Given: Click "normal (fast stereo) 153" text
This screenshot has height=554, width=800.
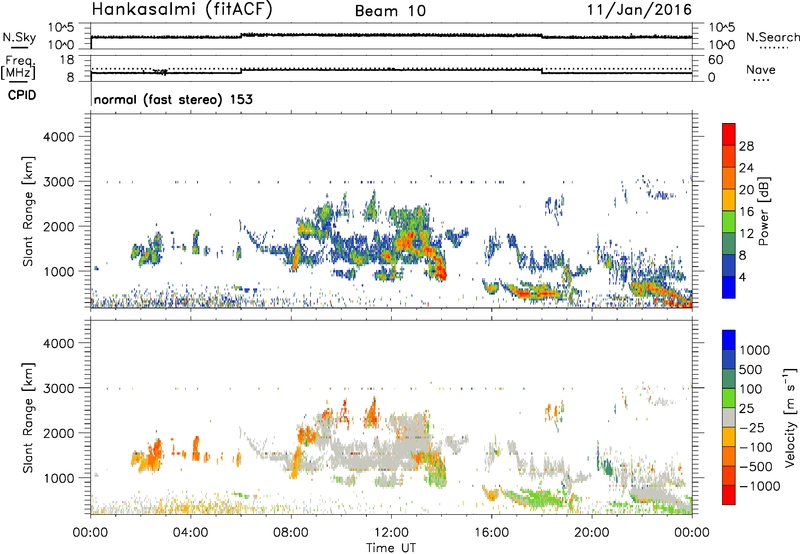Looking at the screenshot, I should (173, 99).
